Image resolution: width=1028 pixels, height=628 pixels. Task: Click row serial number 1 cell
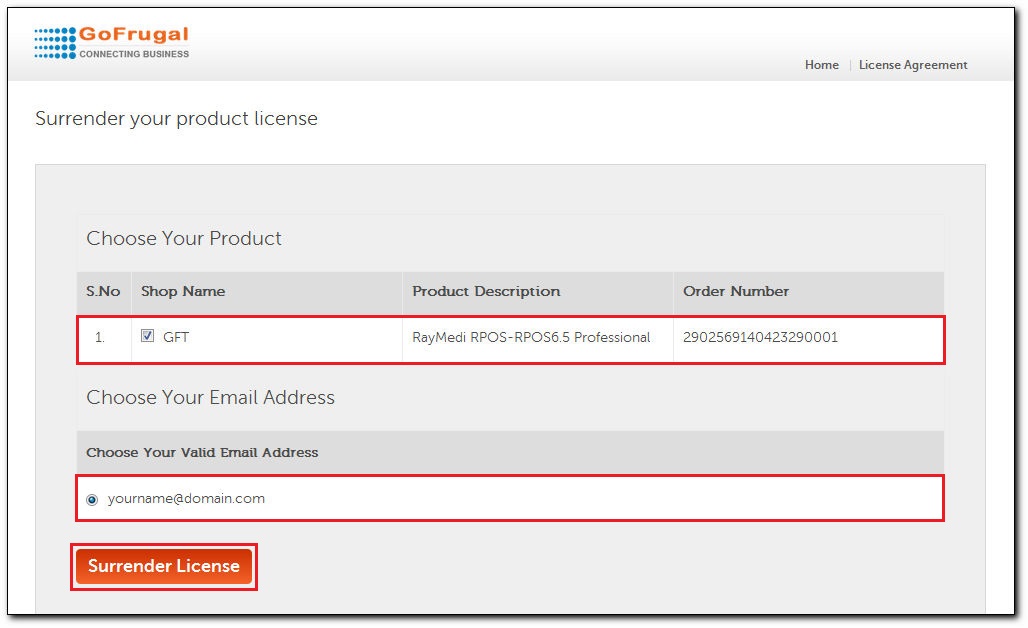click(100, 338)
